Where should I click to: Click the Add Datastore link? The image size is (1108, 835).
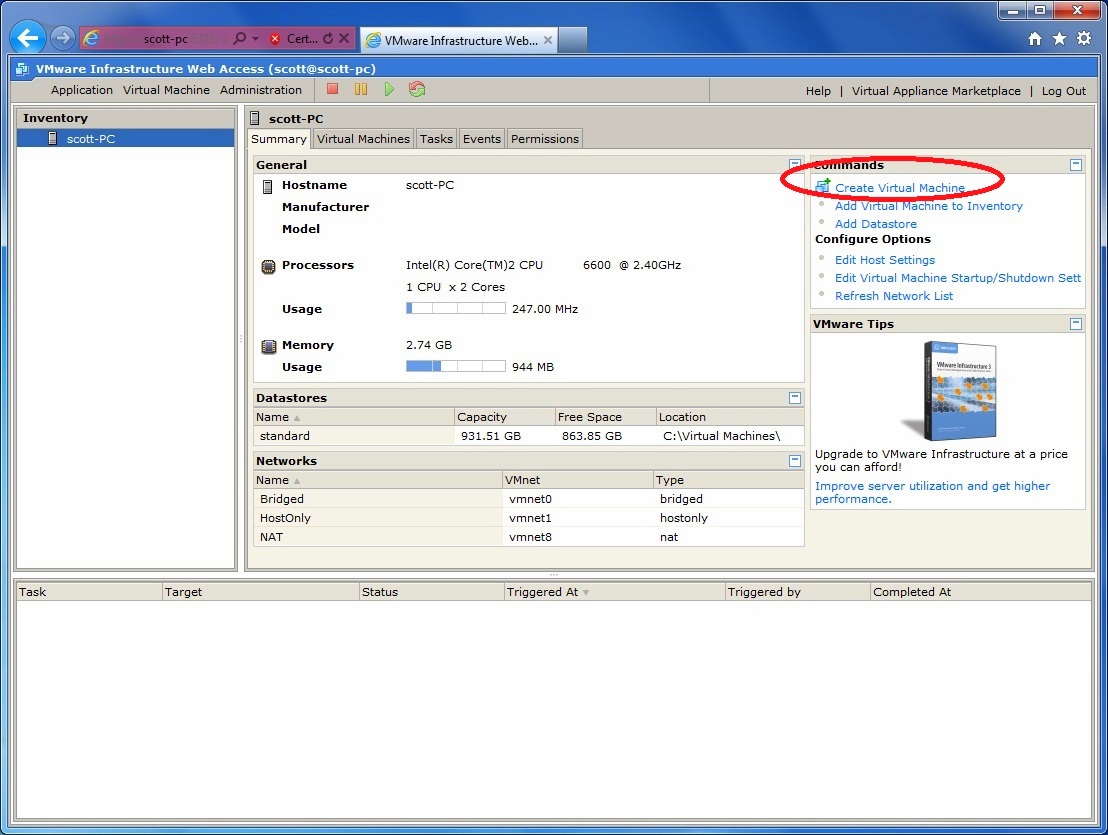876,224
